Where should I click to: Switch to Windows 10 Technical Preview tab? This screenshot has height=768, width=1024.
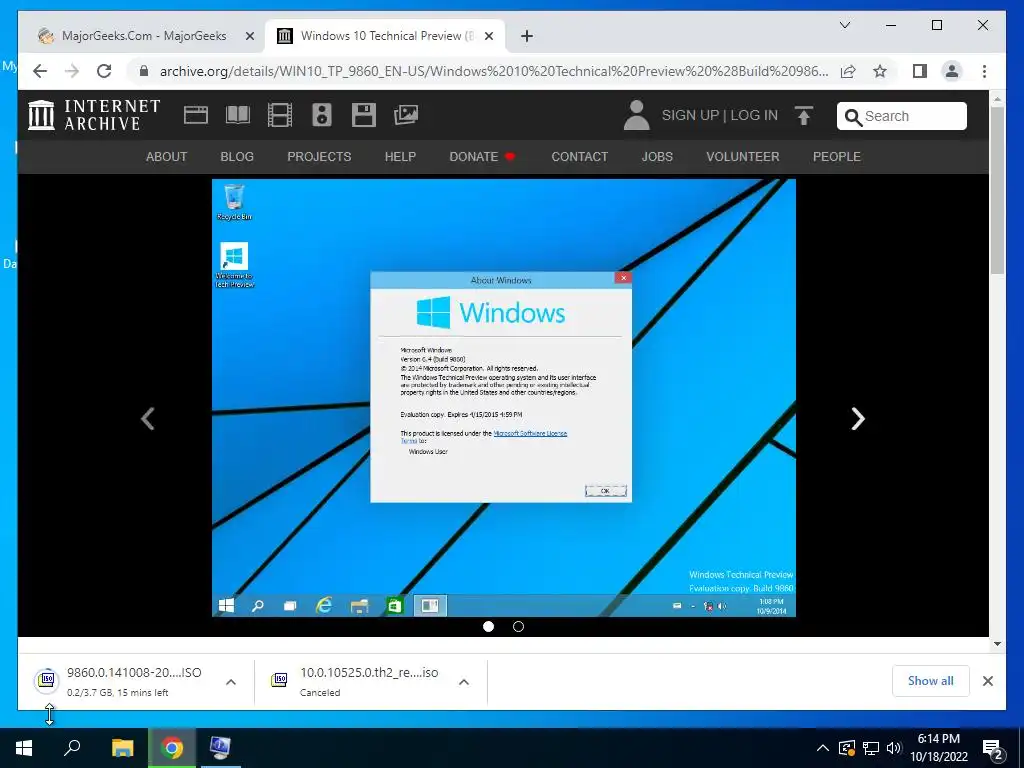(x=384, y=36)
